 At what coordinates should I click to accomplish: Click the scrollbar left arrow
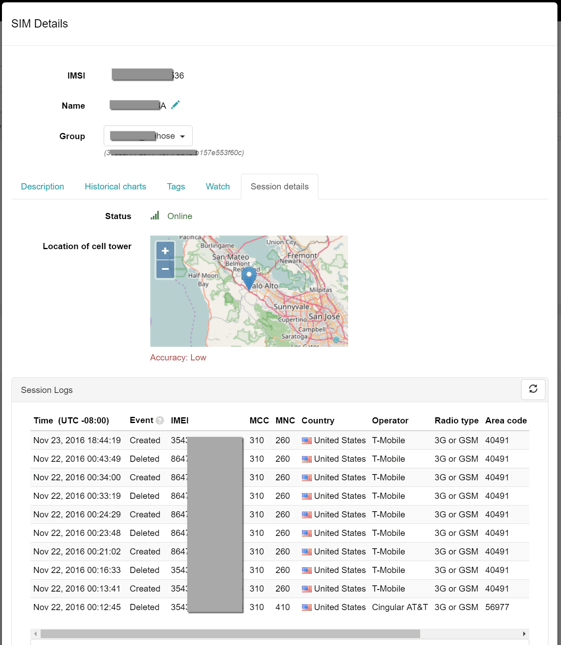(x=36, y=633)
